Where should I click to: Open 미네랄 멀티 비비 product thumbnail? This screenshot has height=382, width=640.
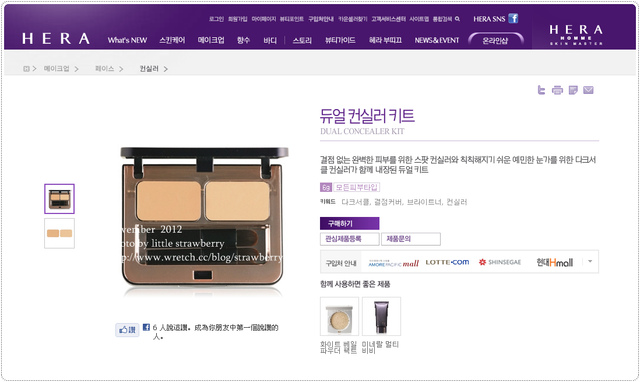381,316
